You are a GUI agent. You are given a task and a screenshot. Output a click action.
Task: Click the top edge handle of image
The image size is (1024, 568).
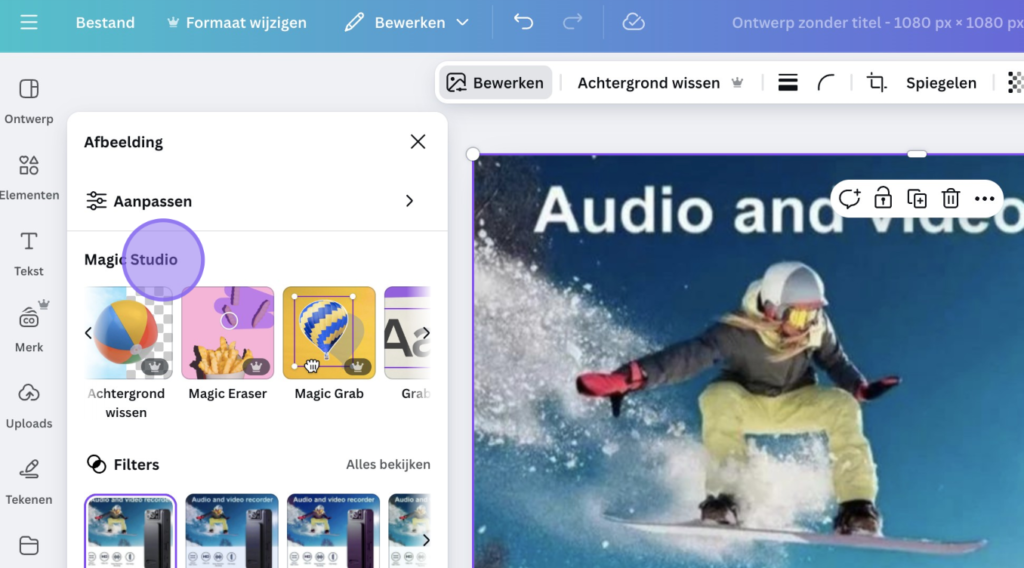[917, 154]
